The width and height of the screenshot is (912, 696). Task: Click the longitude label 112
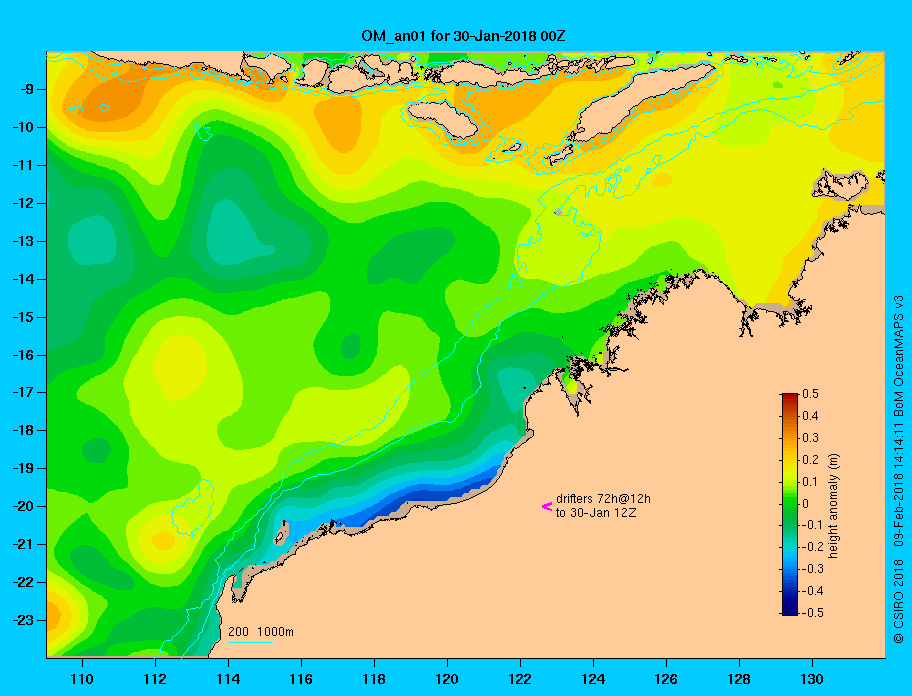click(x=155, y=679)
